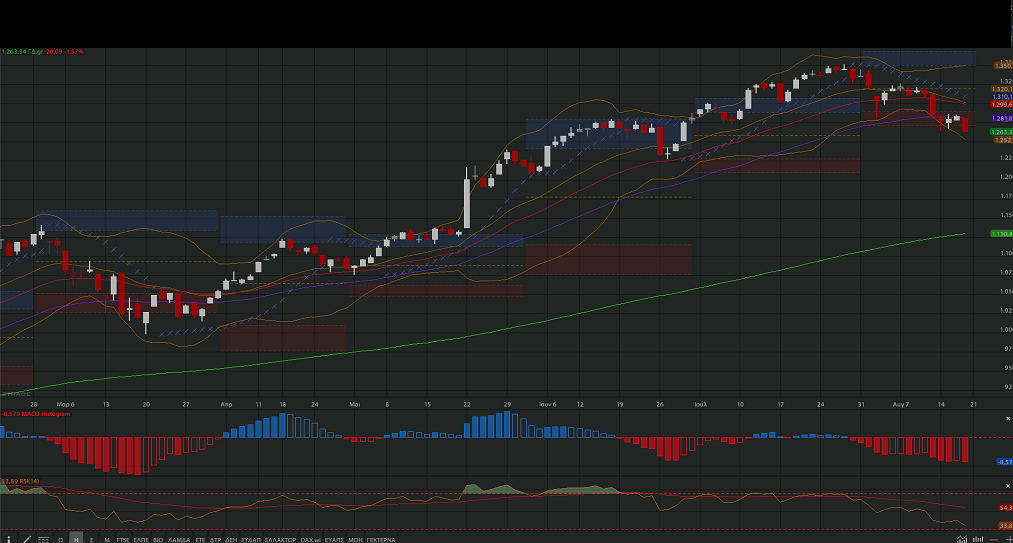This screenshot has height=543, width=1013.
Task: Open the indicator list icon
Action: click(x=43, y=540)
